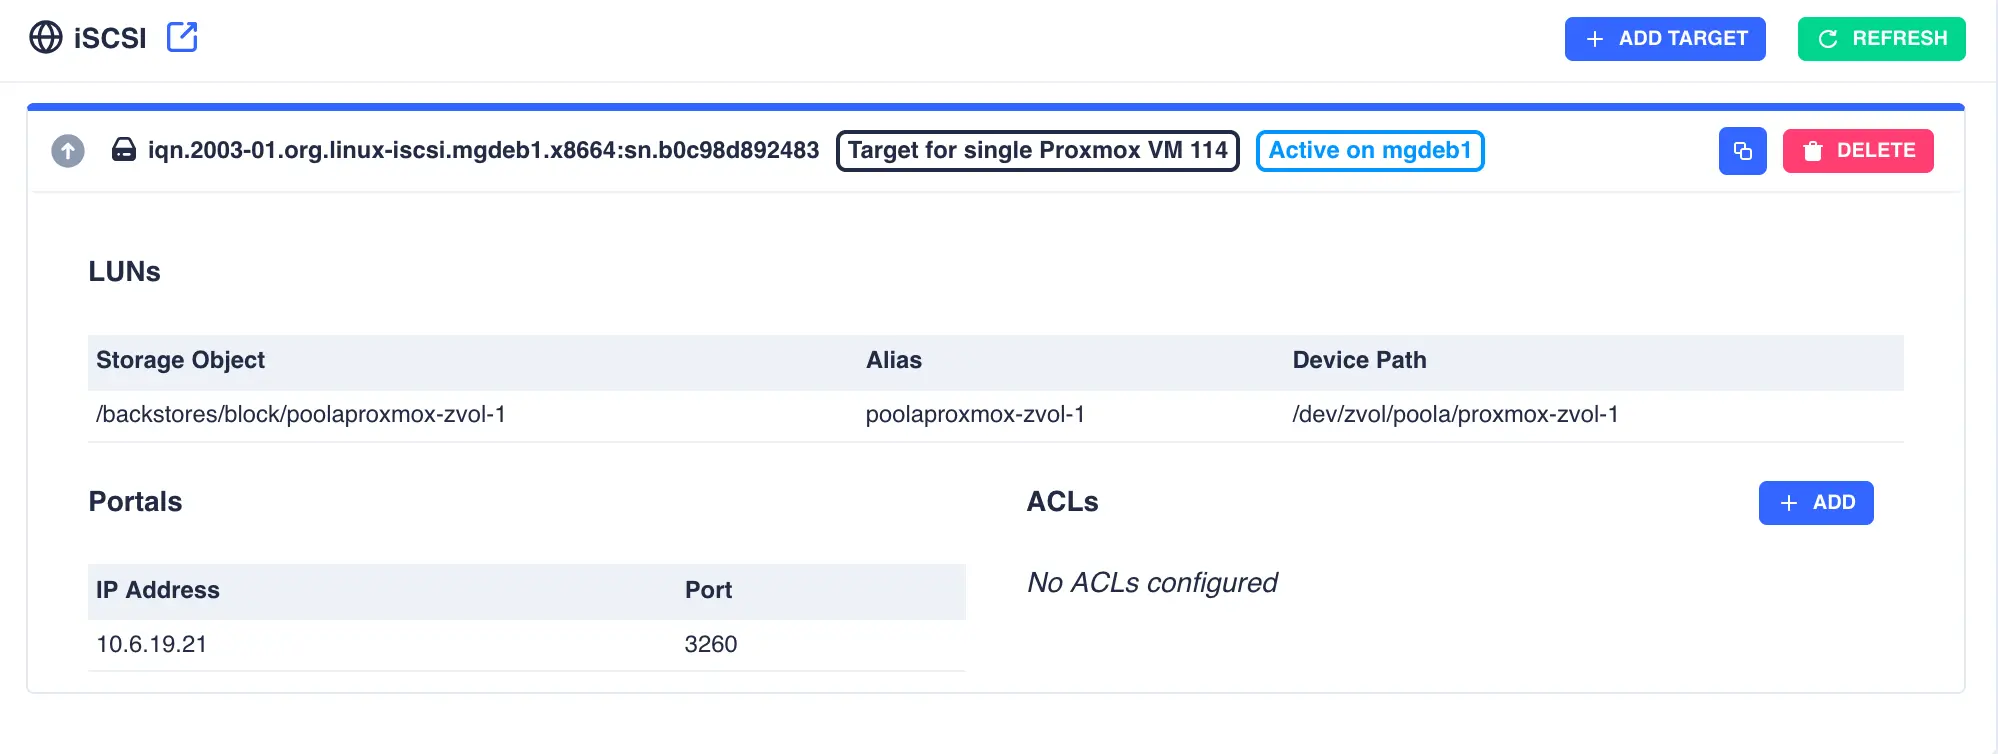Click the plus icon on ADD TARGET button
The height and width of the screenshot is (754, 1998).
point(1594,39)
